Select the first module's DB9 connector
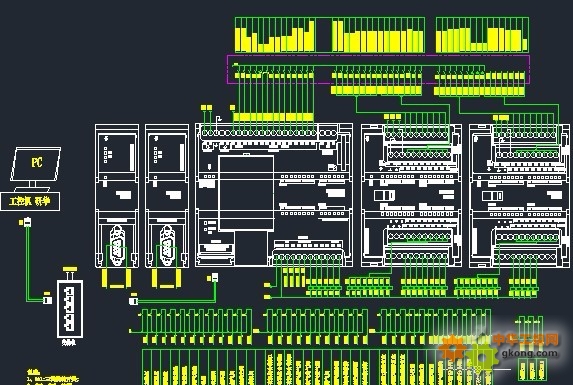Viewport: 573px width, 385px height. [117, 245]
